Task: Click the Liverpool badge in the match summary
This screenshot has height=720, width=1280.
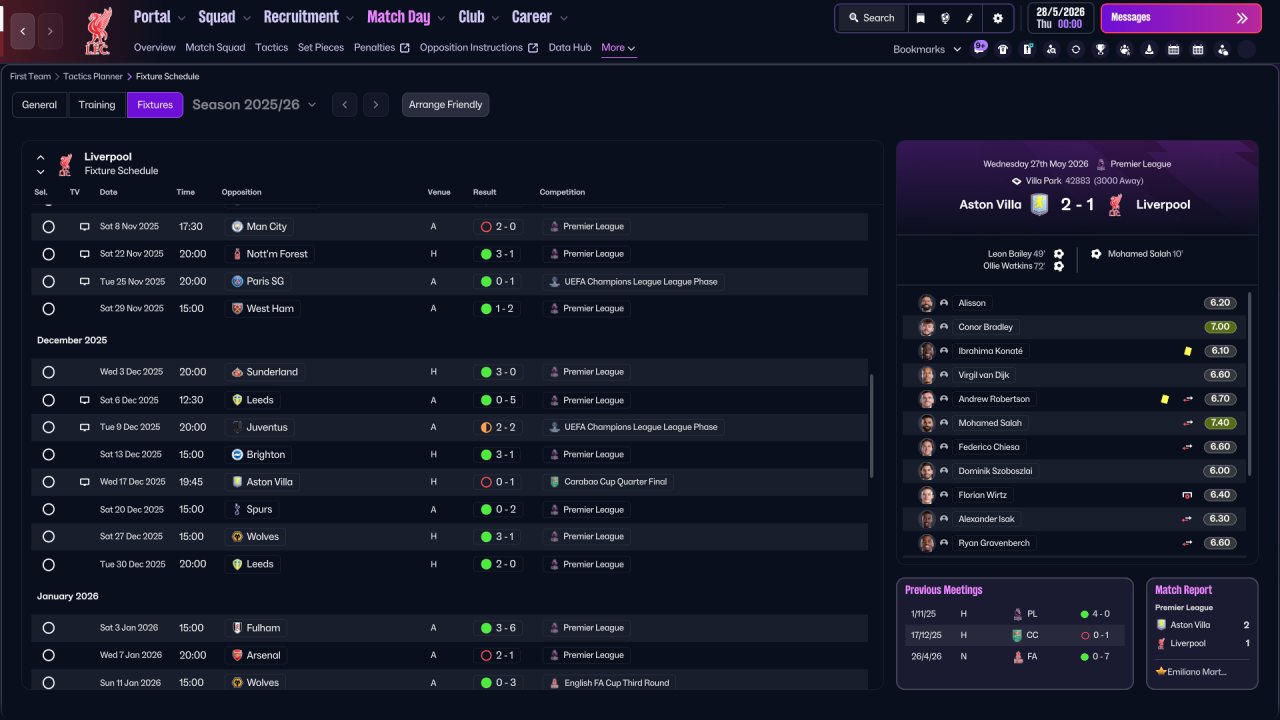Action: coord(1116,204)
